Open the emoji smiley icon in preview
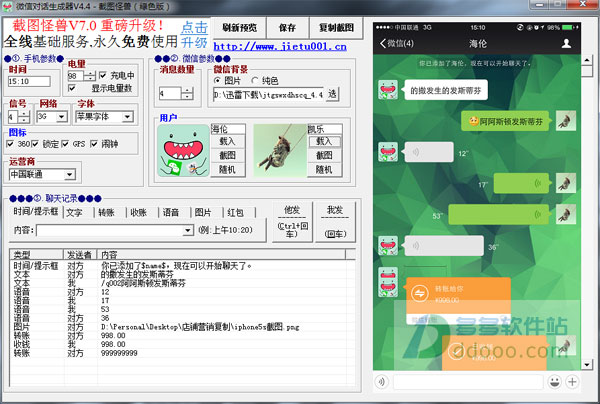600x404 pixels. click(x=554, y=381)
